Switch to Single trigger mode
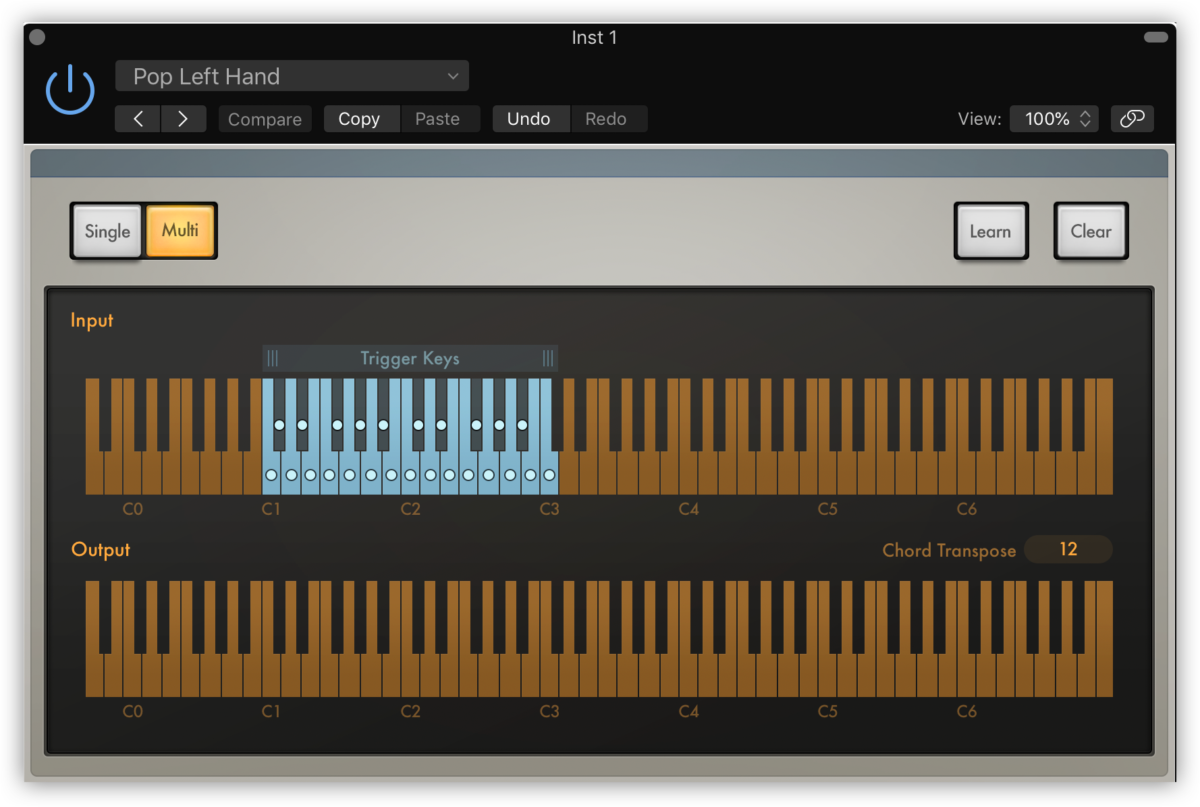 (x=106, y=231)
